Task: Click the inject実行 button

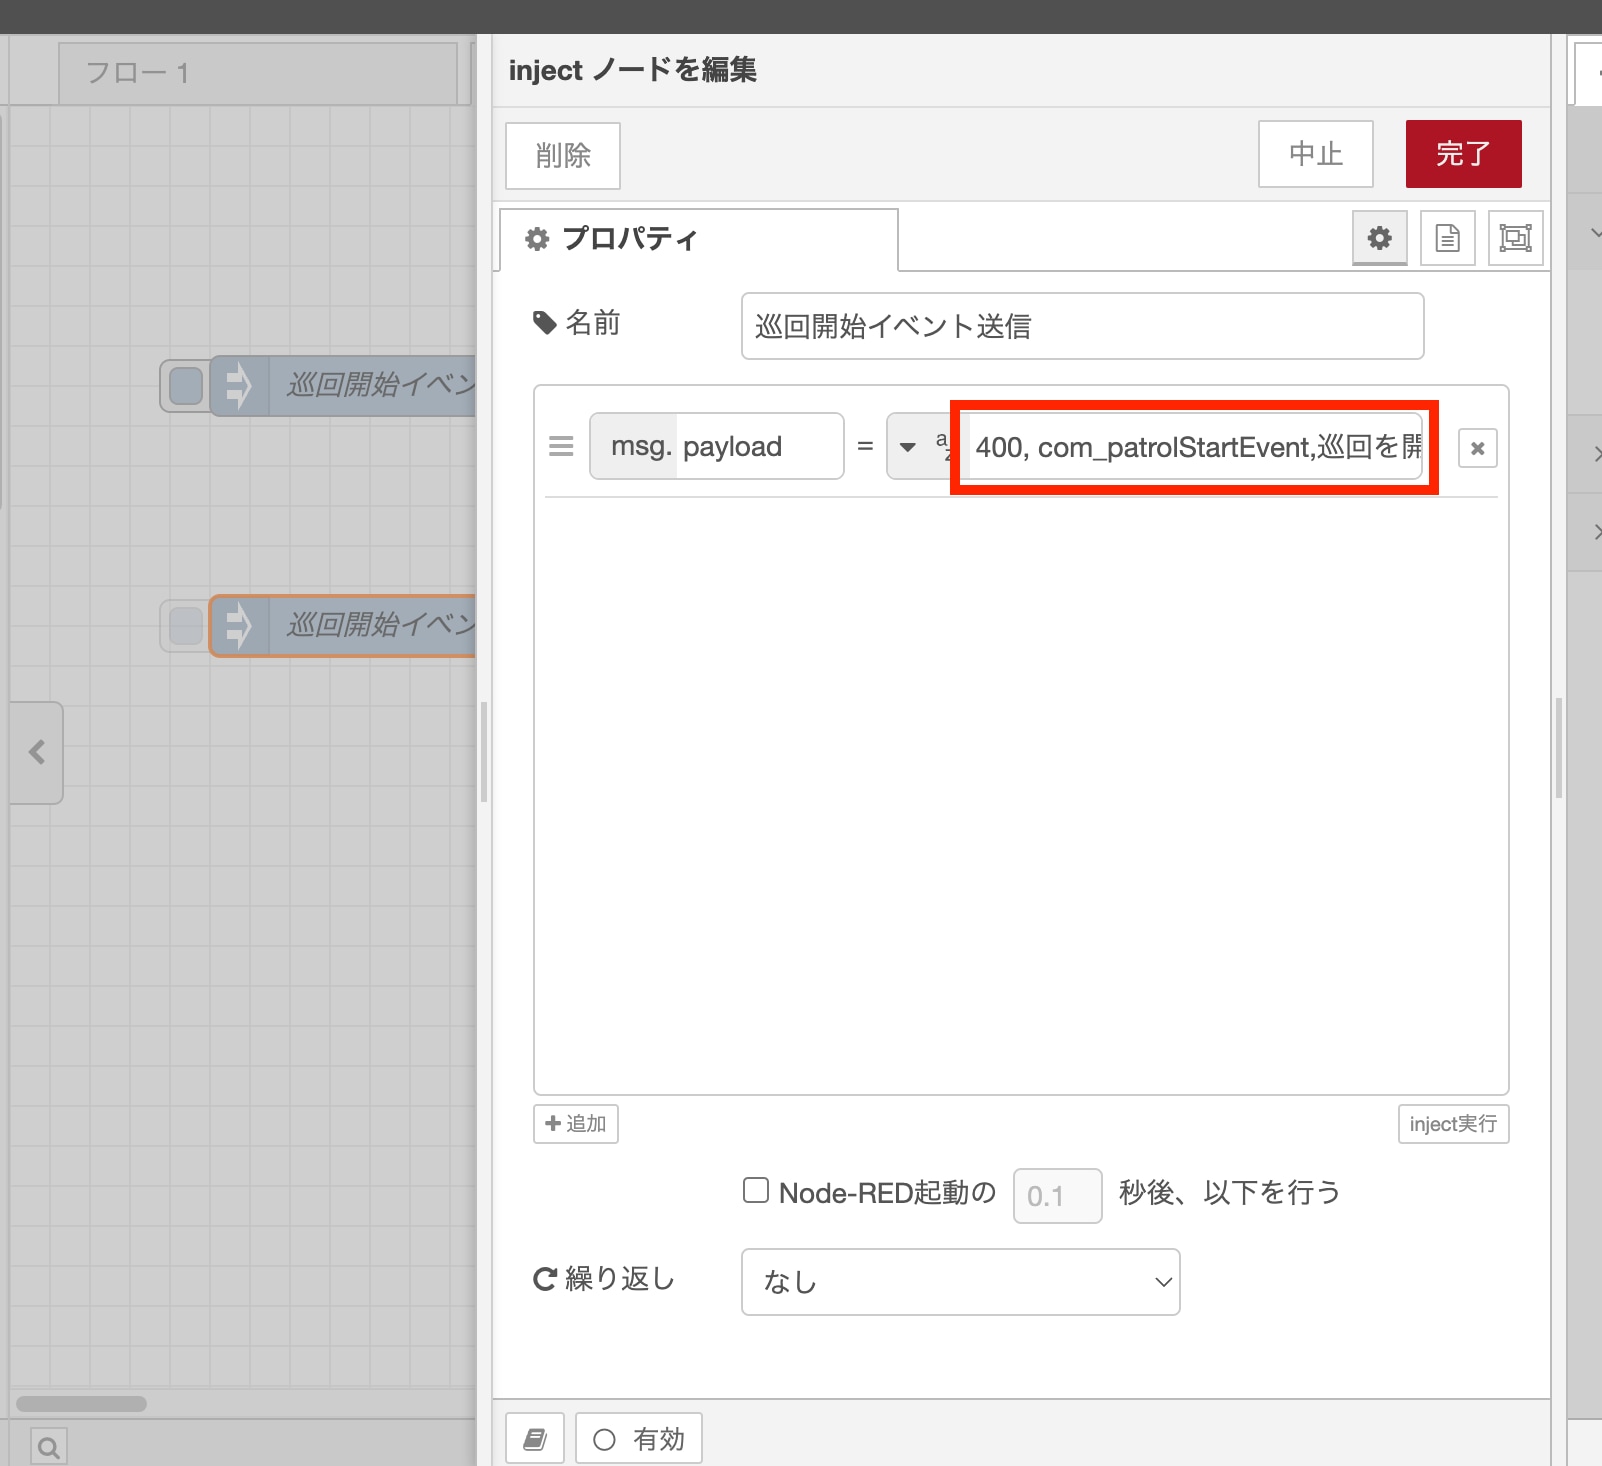Action: coord(1453,1124)
